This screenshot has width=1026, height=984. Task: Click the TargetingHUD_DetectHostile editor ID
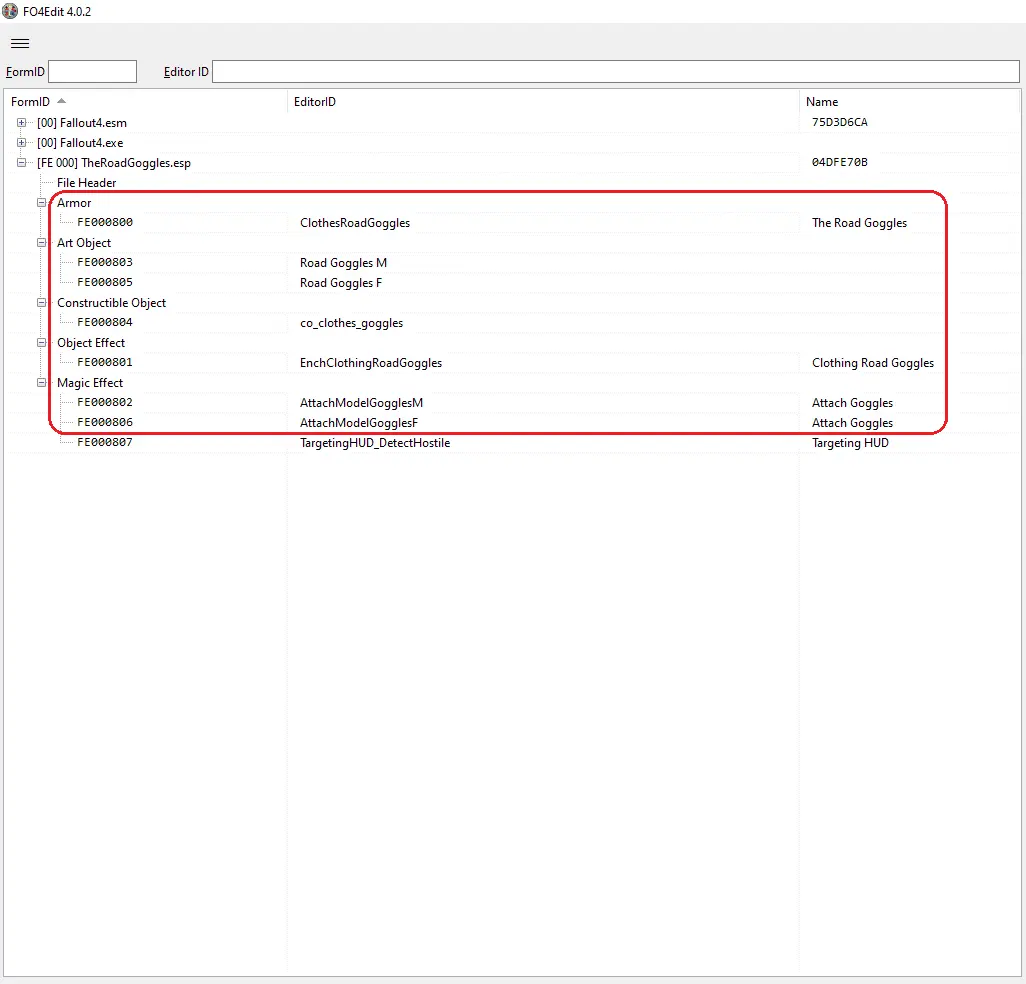375,443
